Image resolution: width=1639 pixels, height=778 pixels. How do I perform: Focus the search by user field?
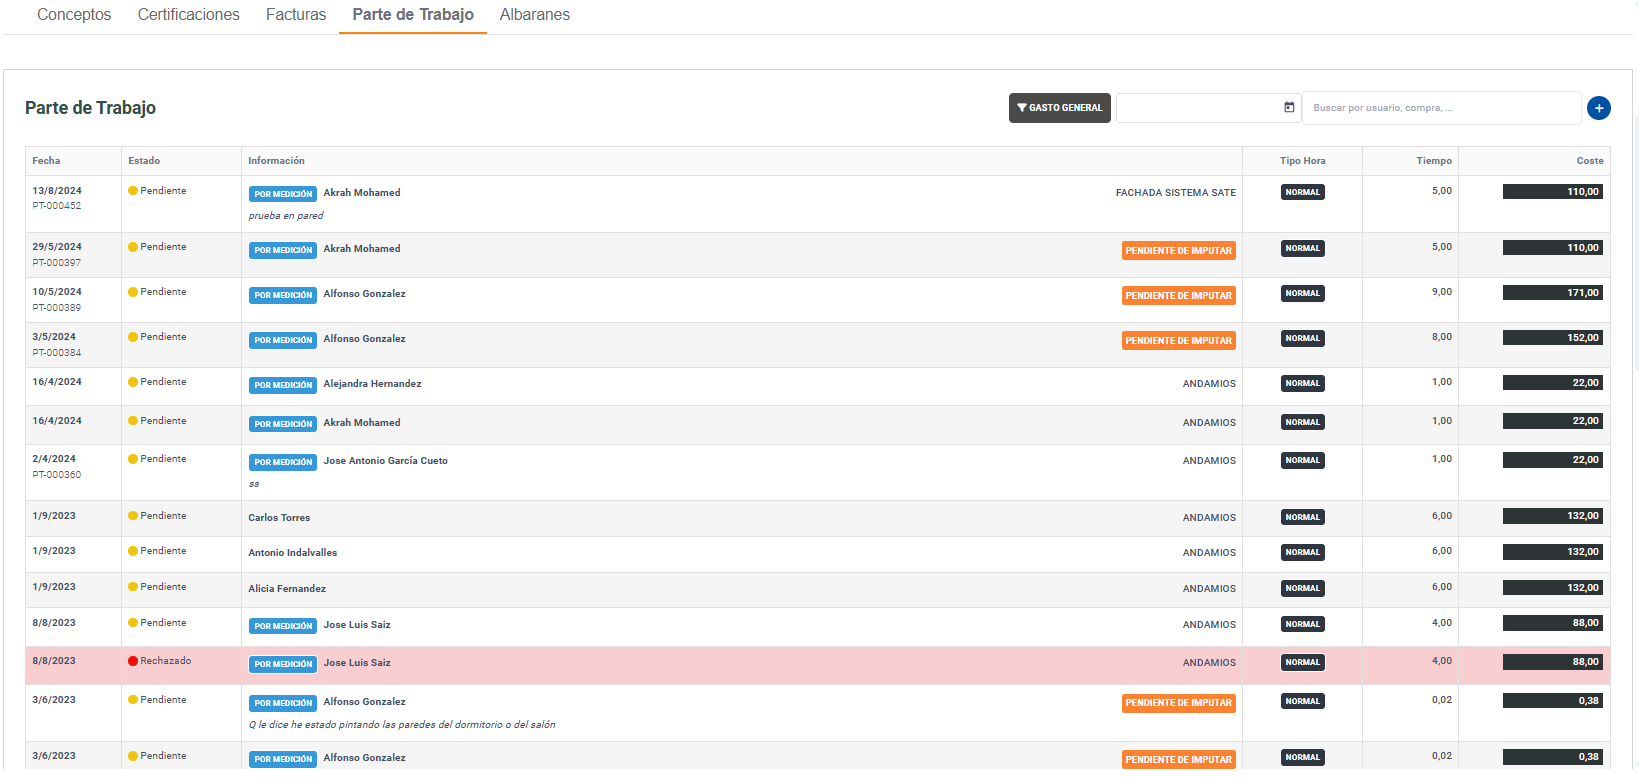click(1440, 108)
